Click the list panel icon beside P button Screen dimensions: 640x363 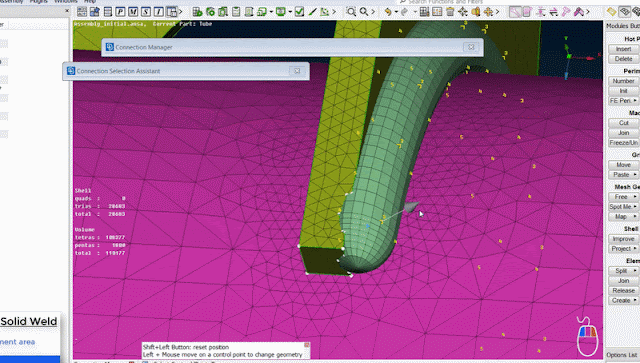[x=108, y=12]
